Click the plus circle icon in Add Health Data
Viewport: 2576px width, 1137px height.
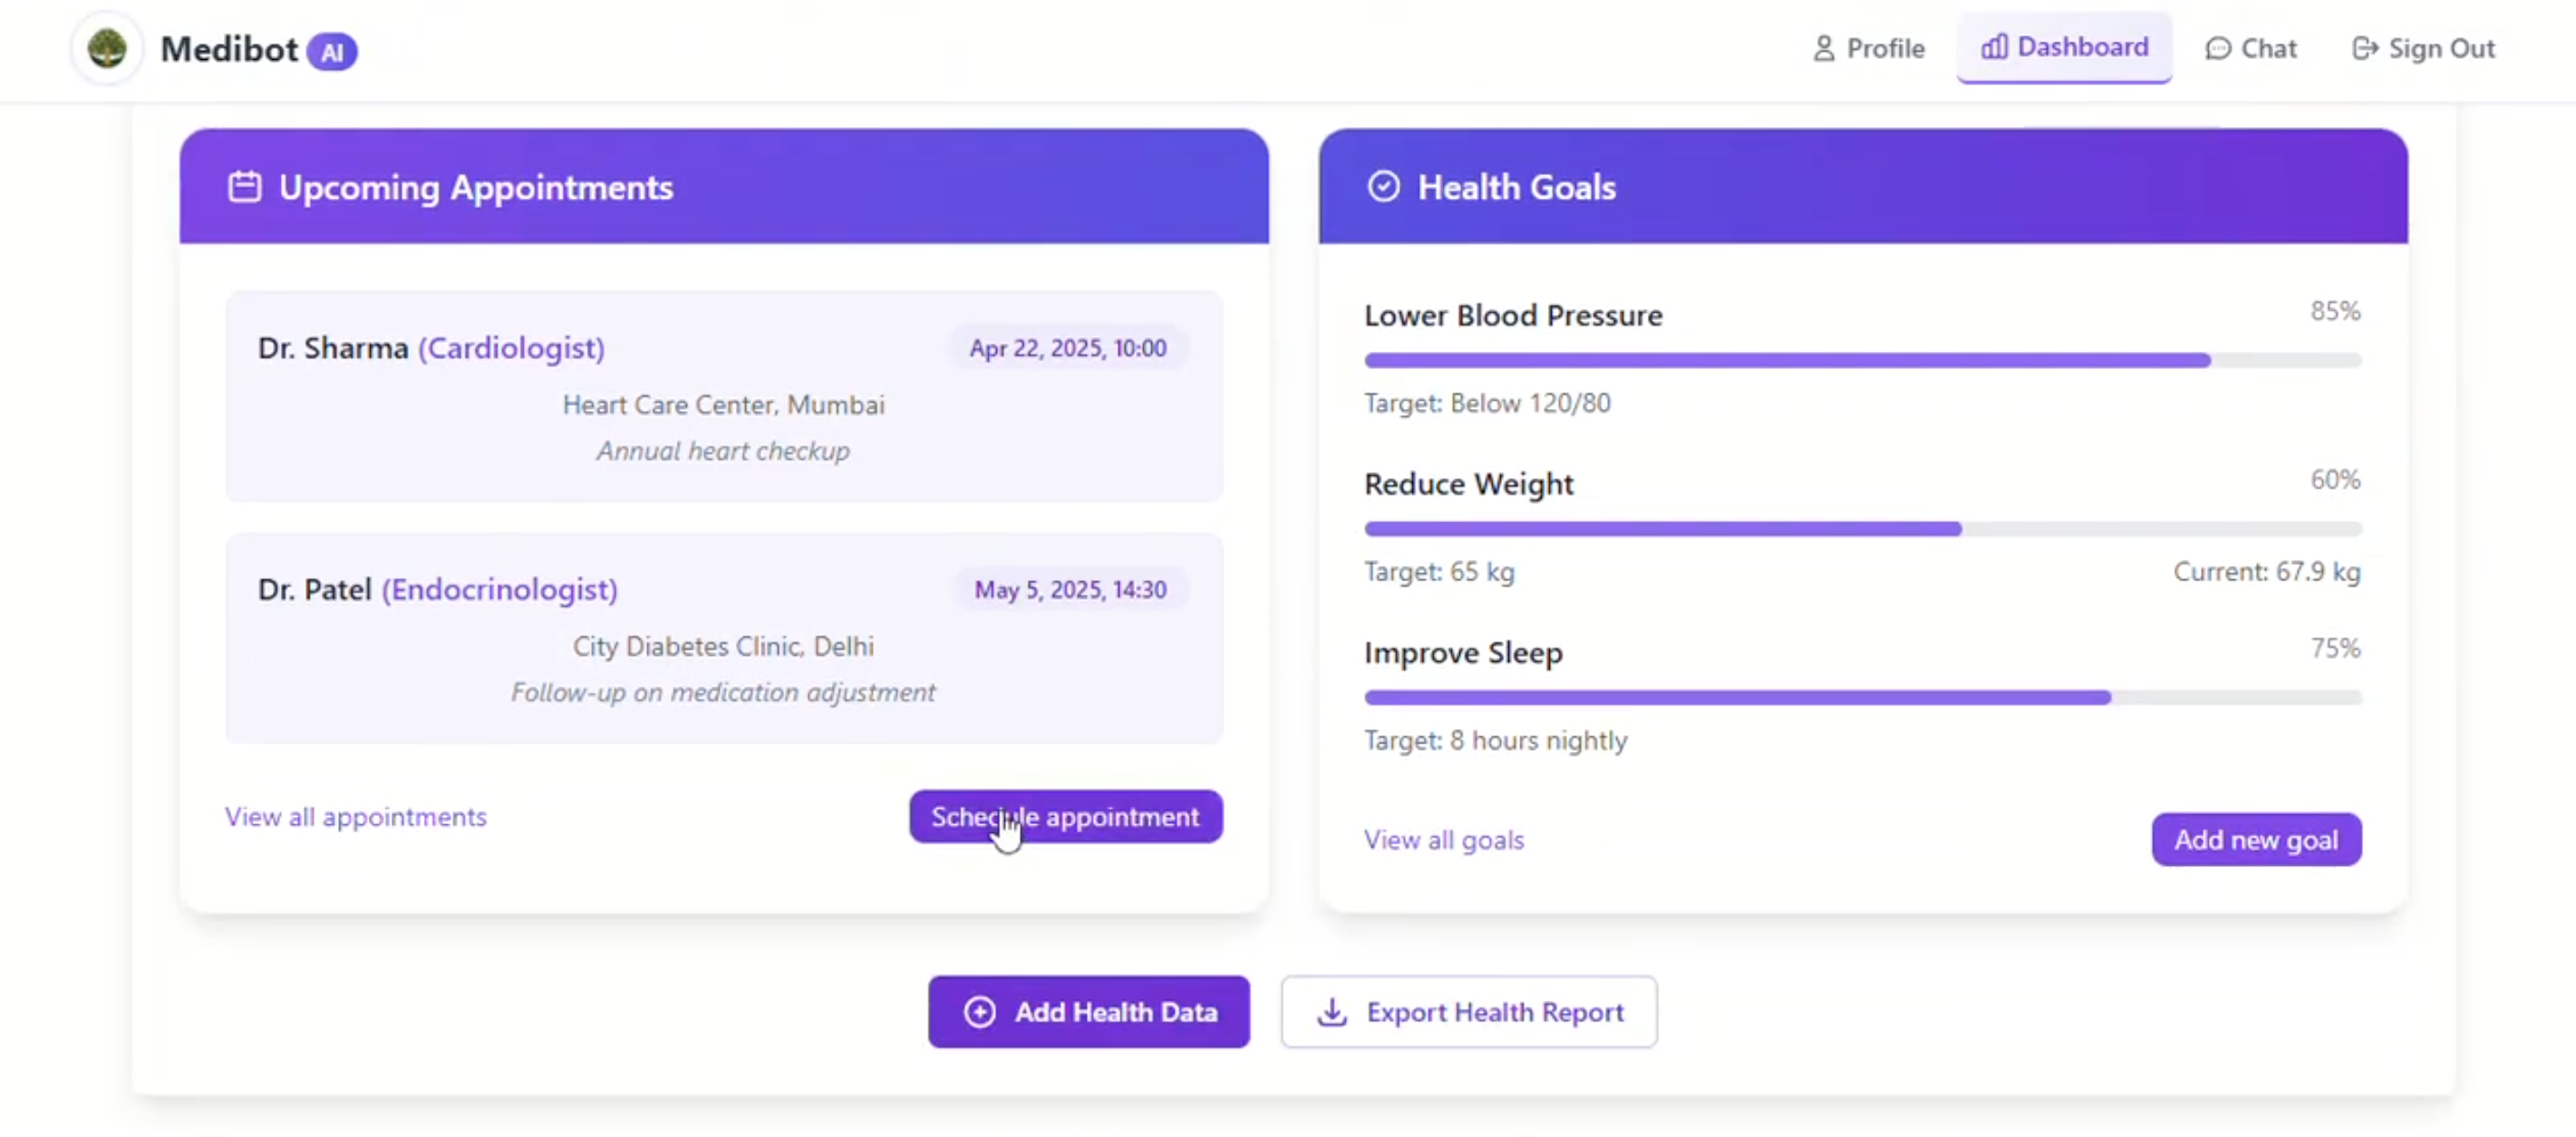tap(979, 1012)
